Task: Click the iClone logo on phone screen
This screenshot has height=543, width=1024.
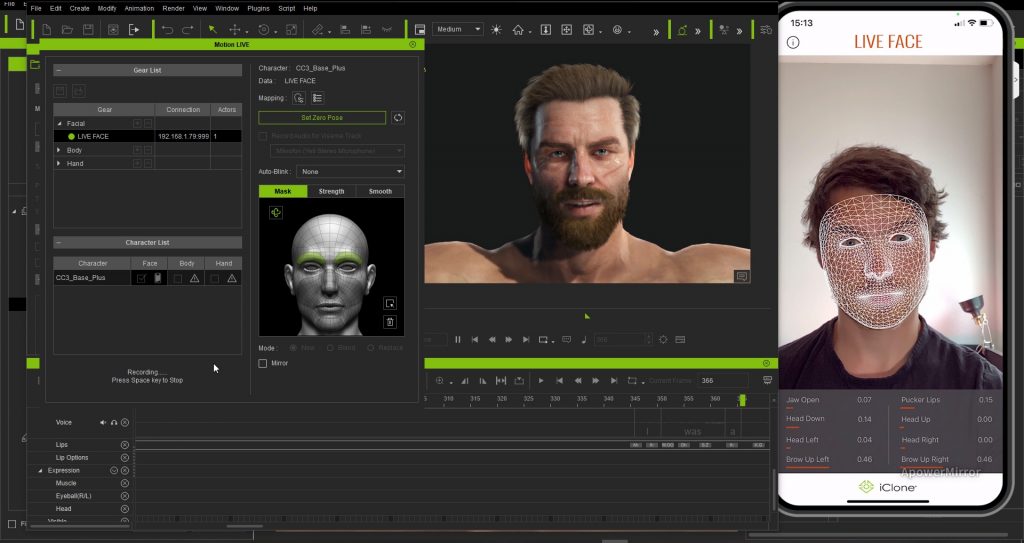Action: pos(890,487)
